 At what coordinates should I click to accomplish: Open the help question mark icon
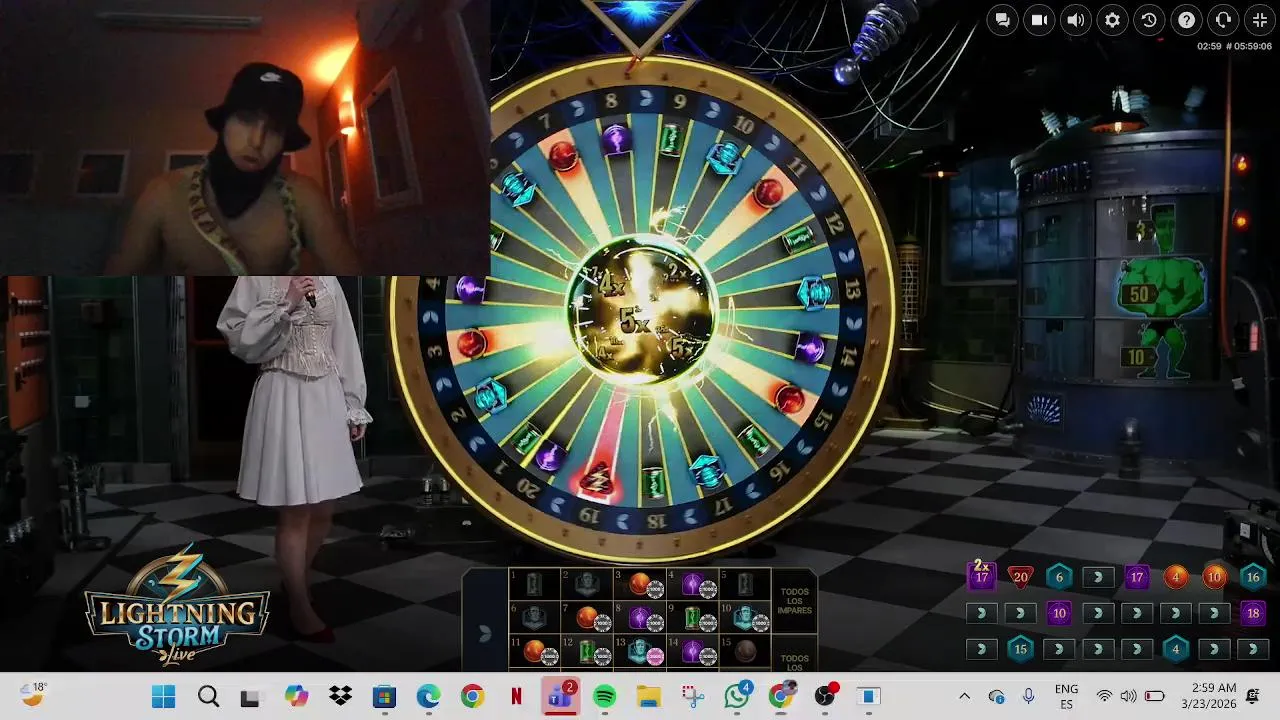(1186, 20)
